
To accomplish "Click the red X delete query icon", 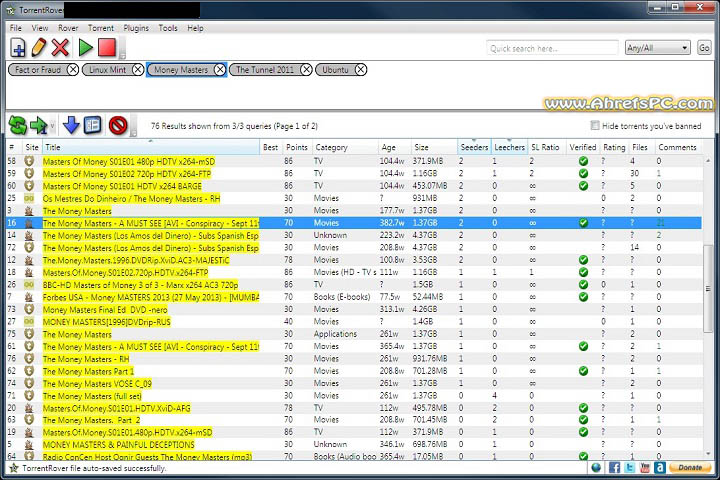I will point(60,48).
